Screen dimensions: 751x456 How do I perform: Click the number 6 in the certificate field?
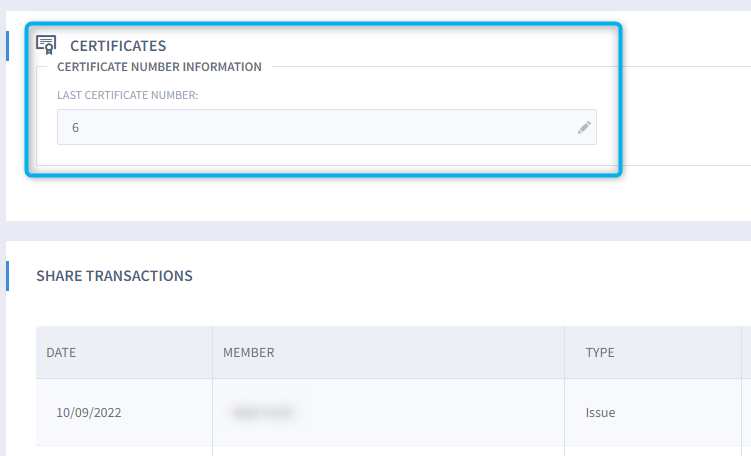pos(75,127)
